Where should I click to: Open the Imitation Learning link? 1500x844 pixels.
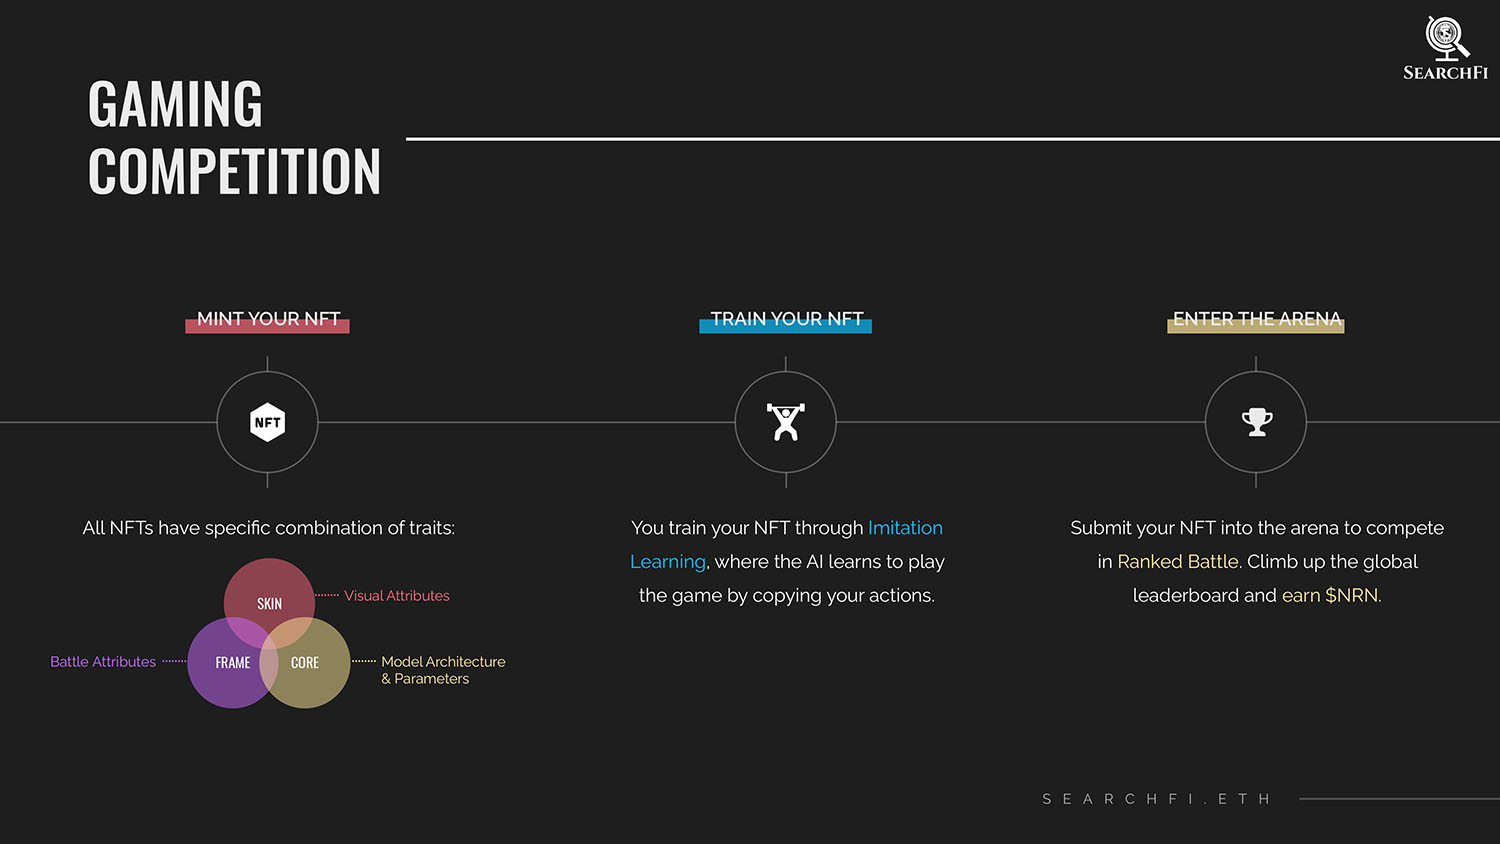point(787,545)
